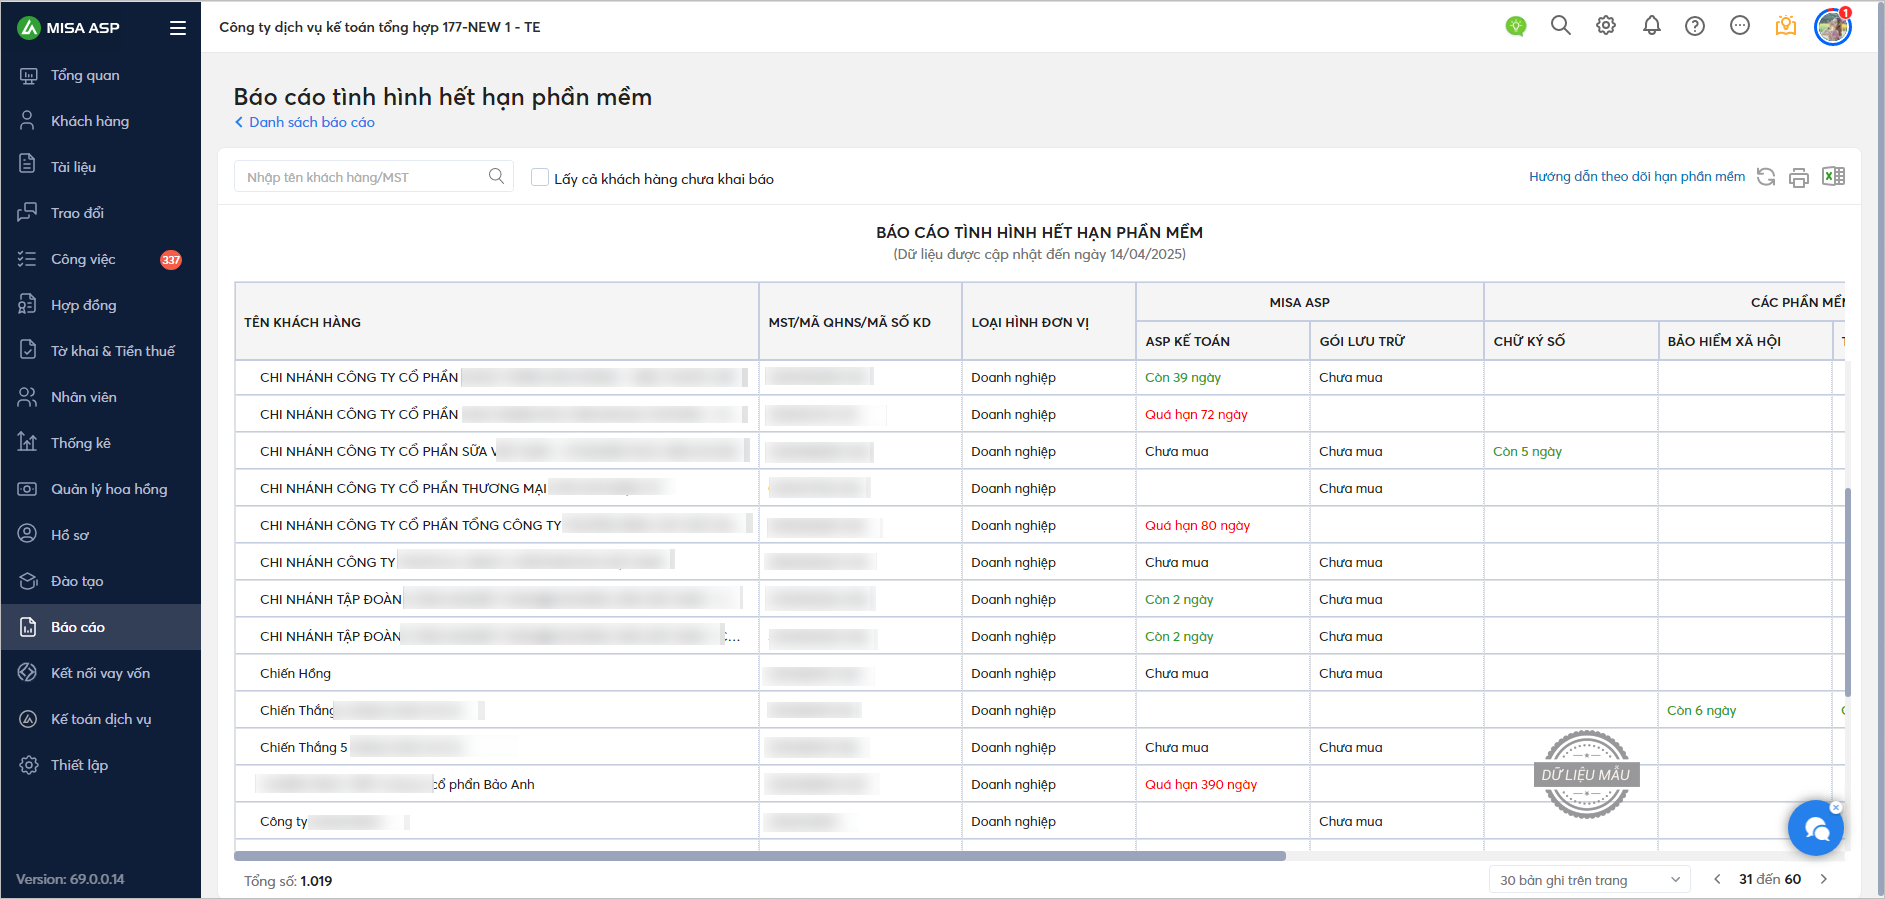Screen dimensions: 1885x899
Task: Open Tờ khai & Tiền thuế menu
Action: pos(100,351)
